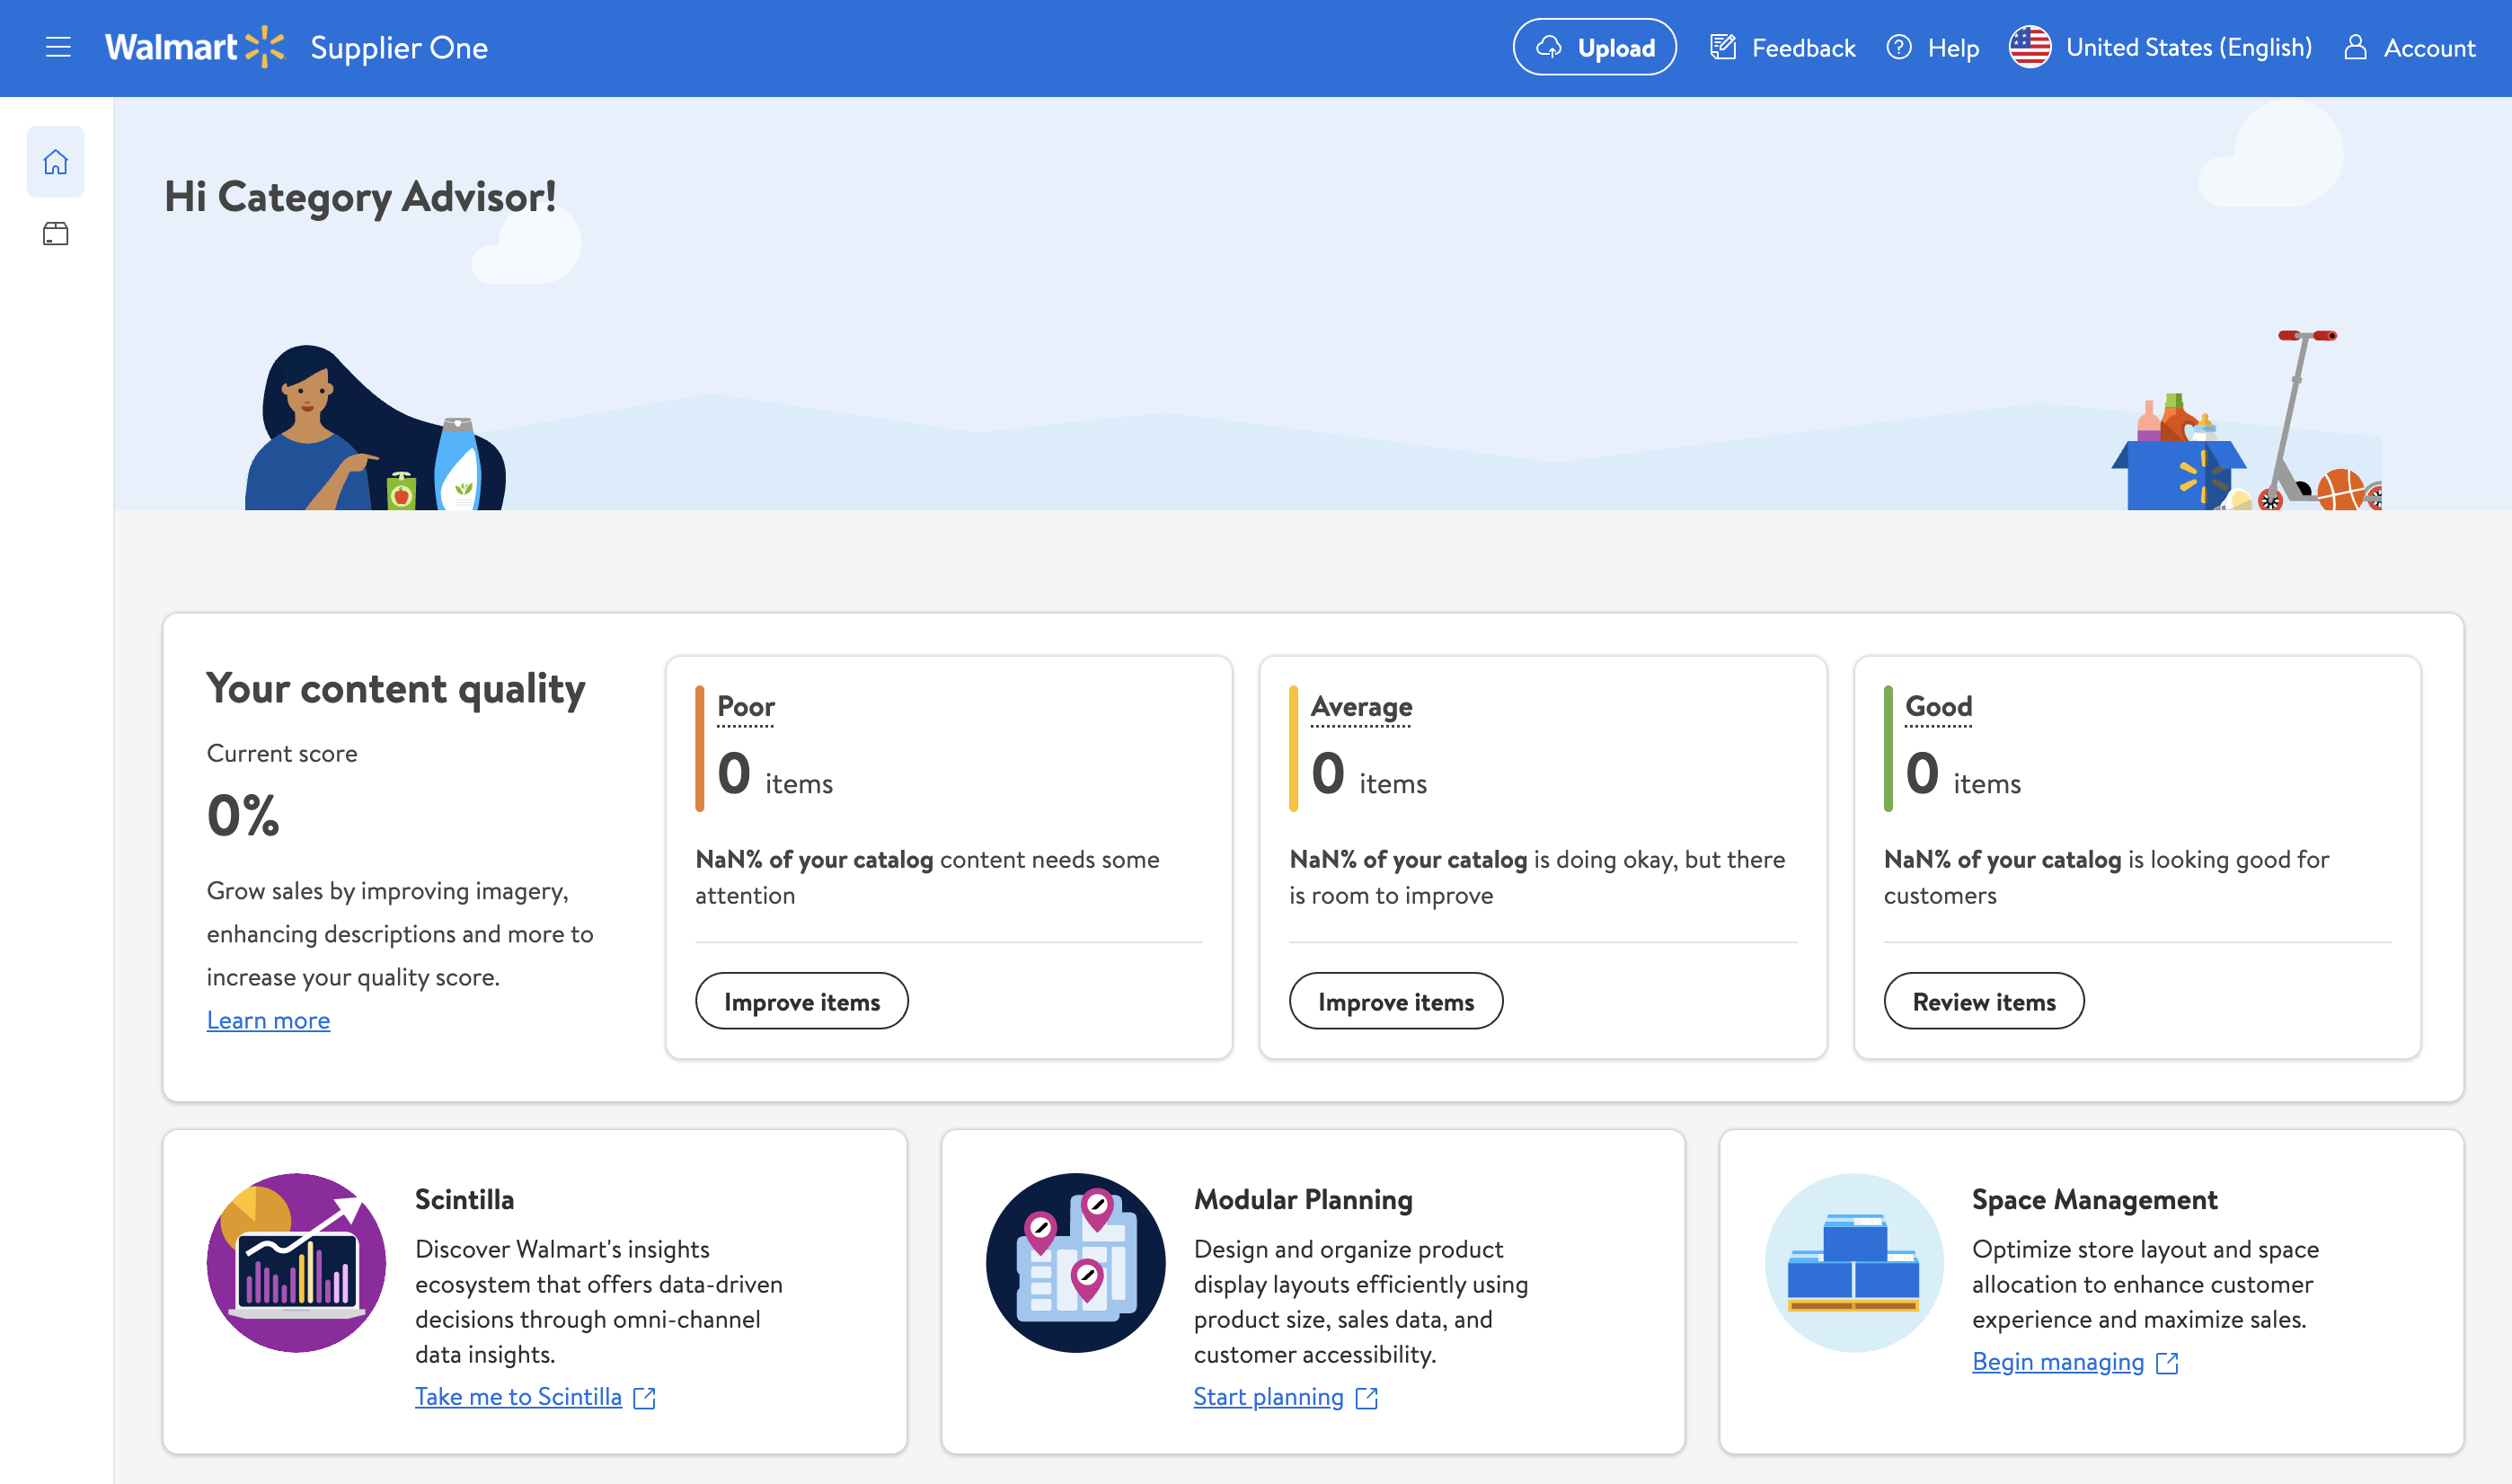Click the Average rating label
Viewport: 2512px width, 1484px height.
click(x=1361, y=707)
